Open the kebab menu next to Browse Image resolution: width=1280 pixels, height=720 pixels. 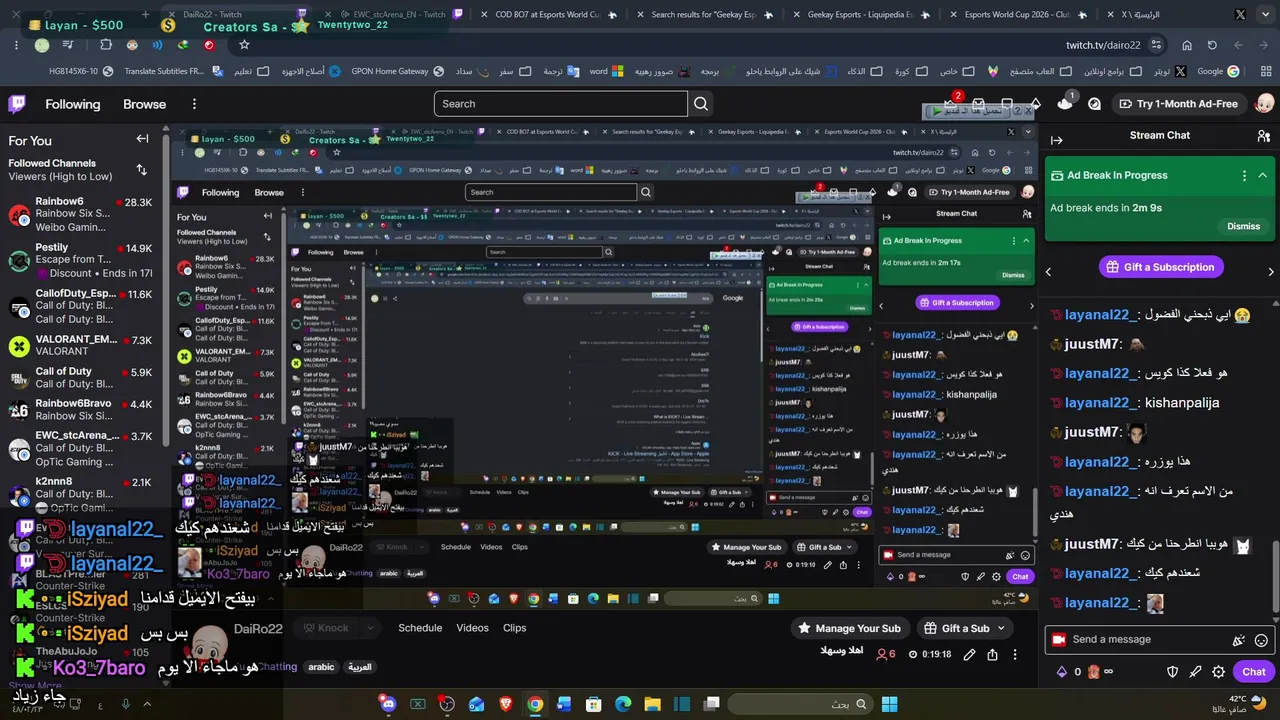194,104
